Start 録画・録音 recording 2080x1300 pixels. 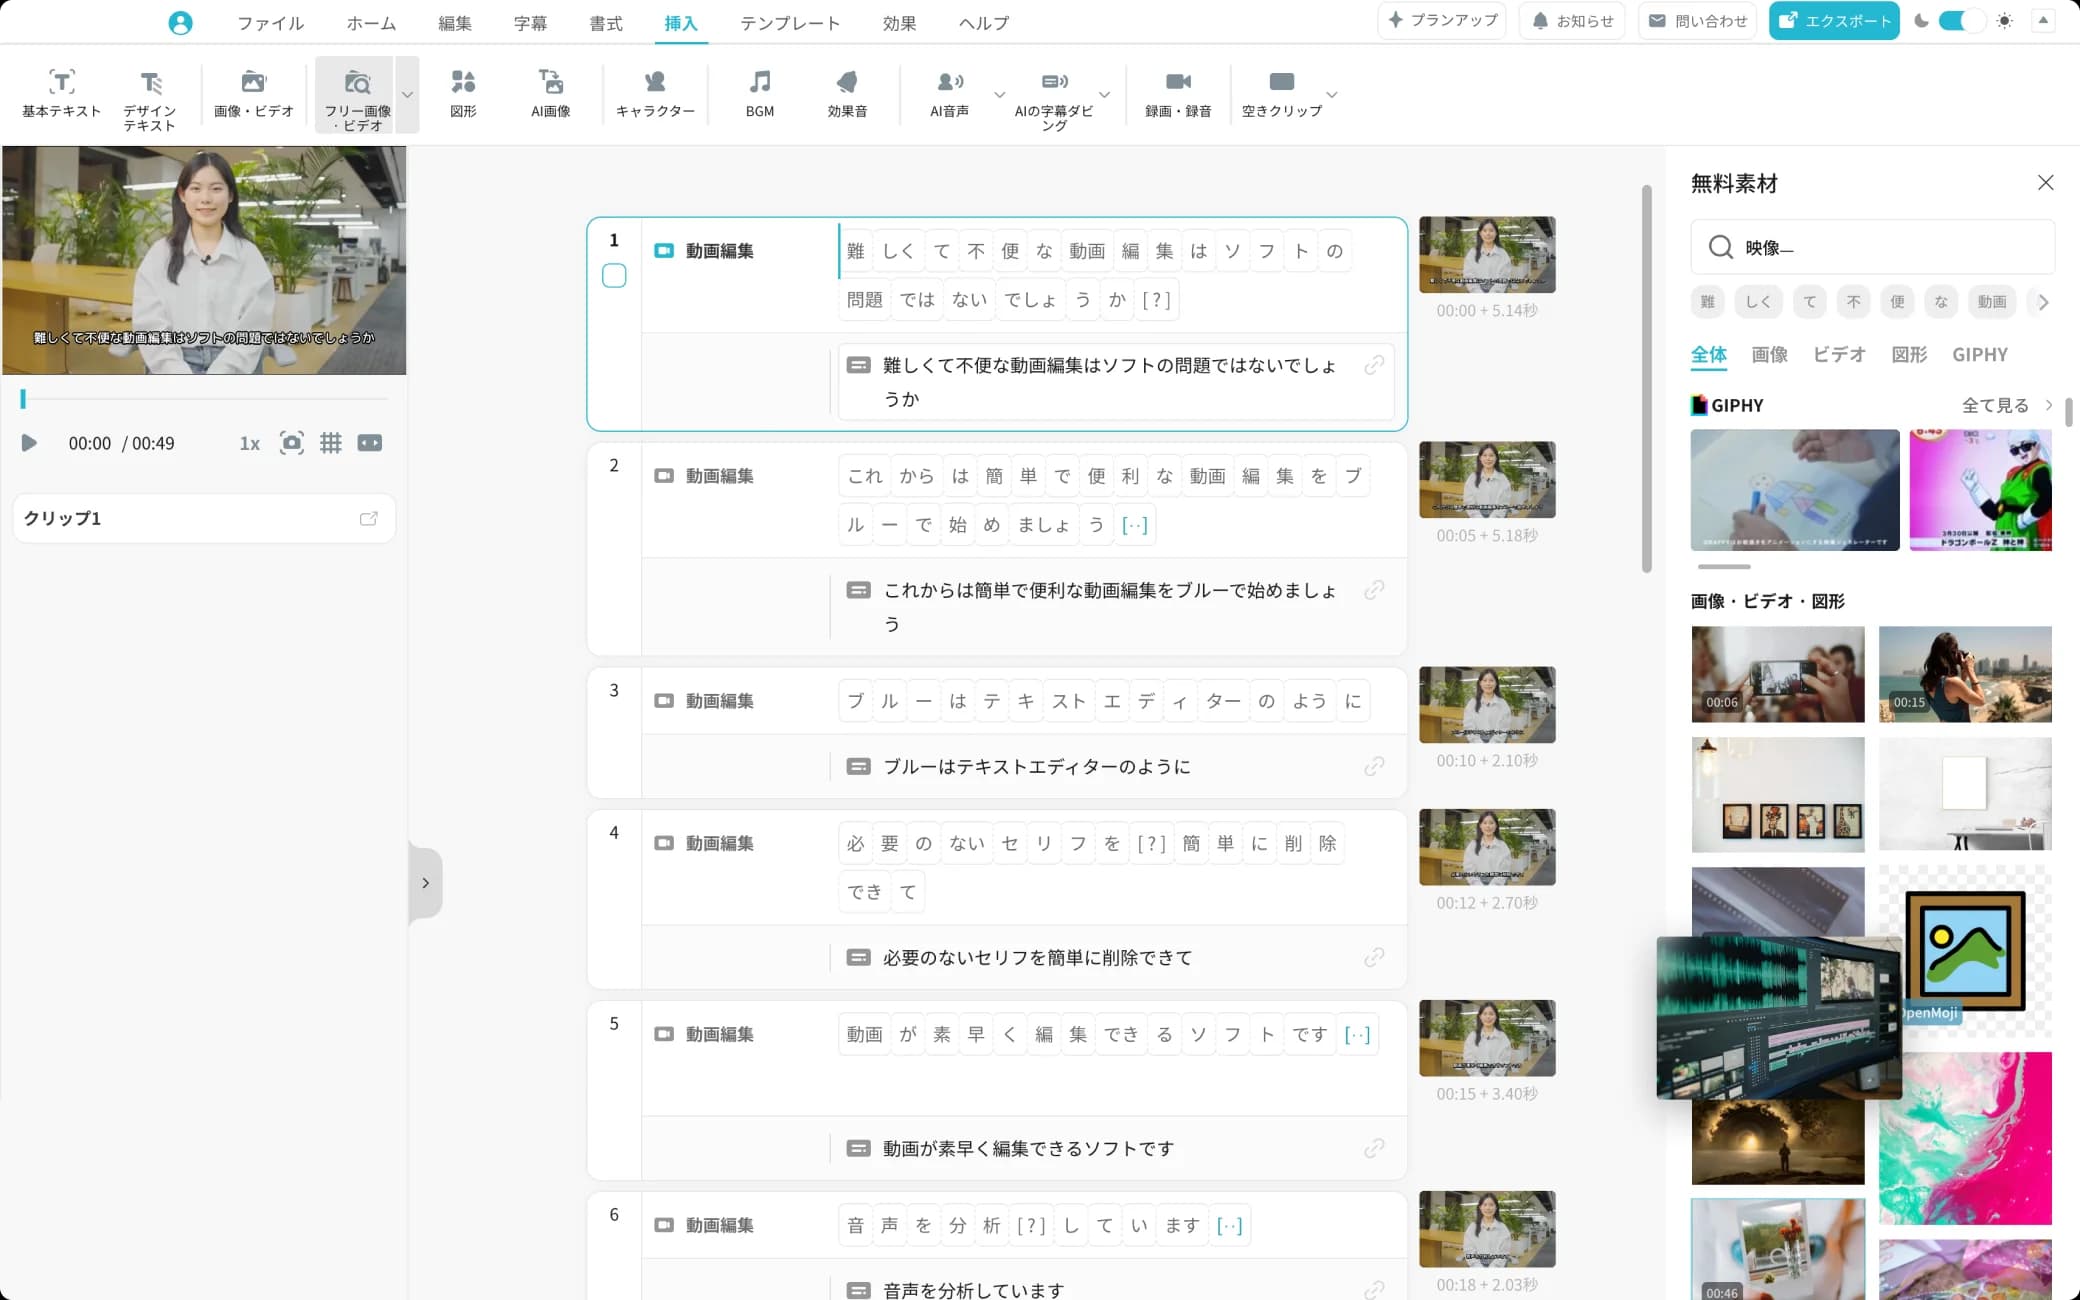1178,93
